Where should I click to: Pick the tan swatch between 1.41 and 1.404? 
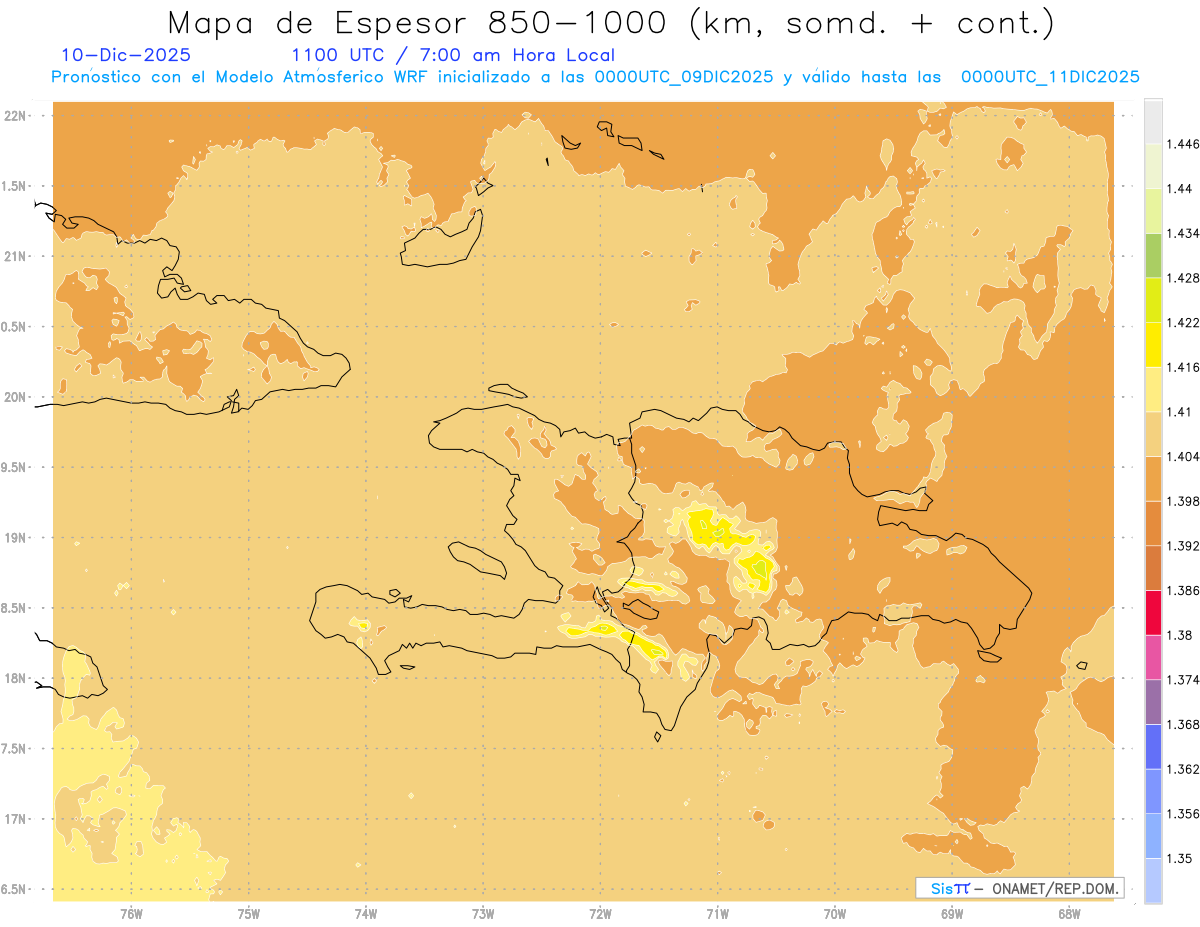(1153, 434)
